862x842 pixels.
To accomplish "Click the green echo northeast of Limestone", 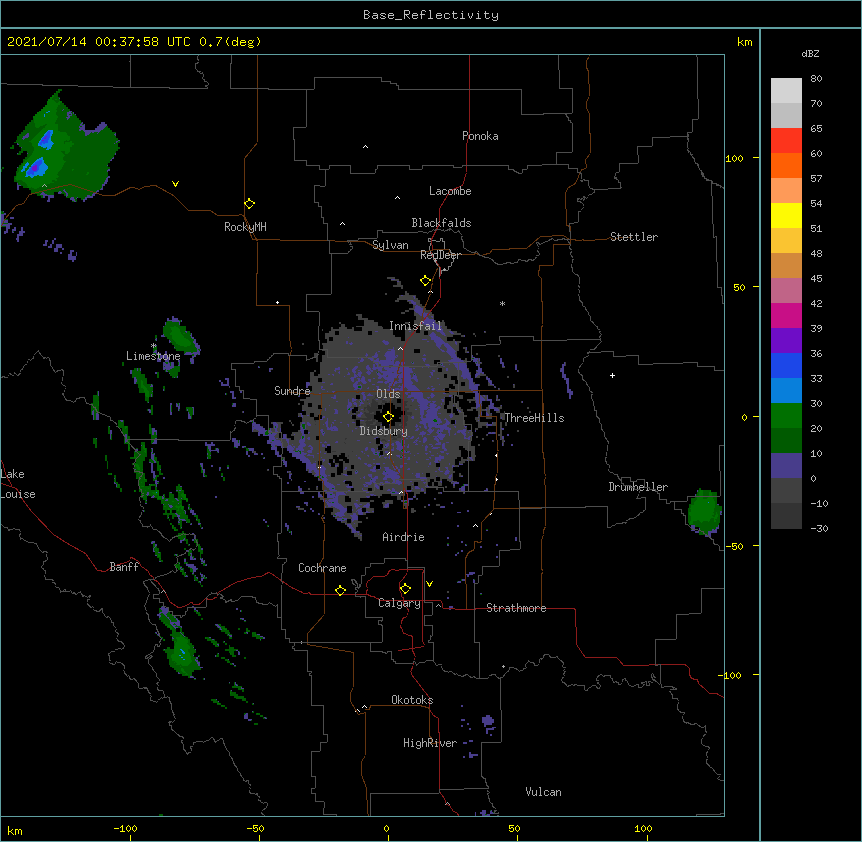I will [180, 336].
